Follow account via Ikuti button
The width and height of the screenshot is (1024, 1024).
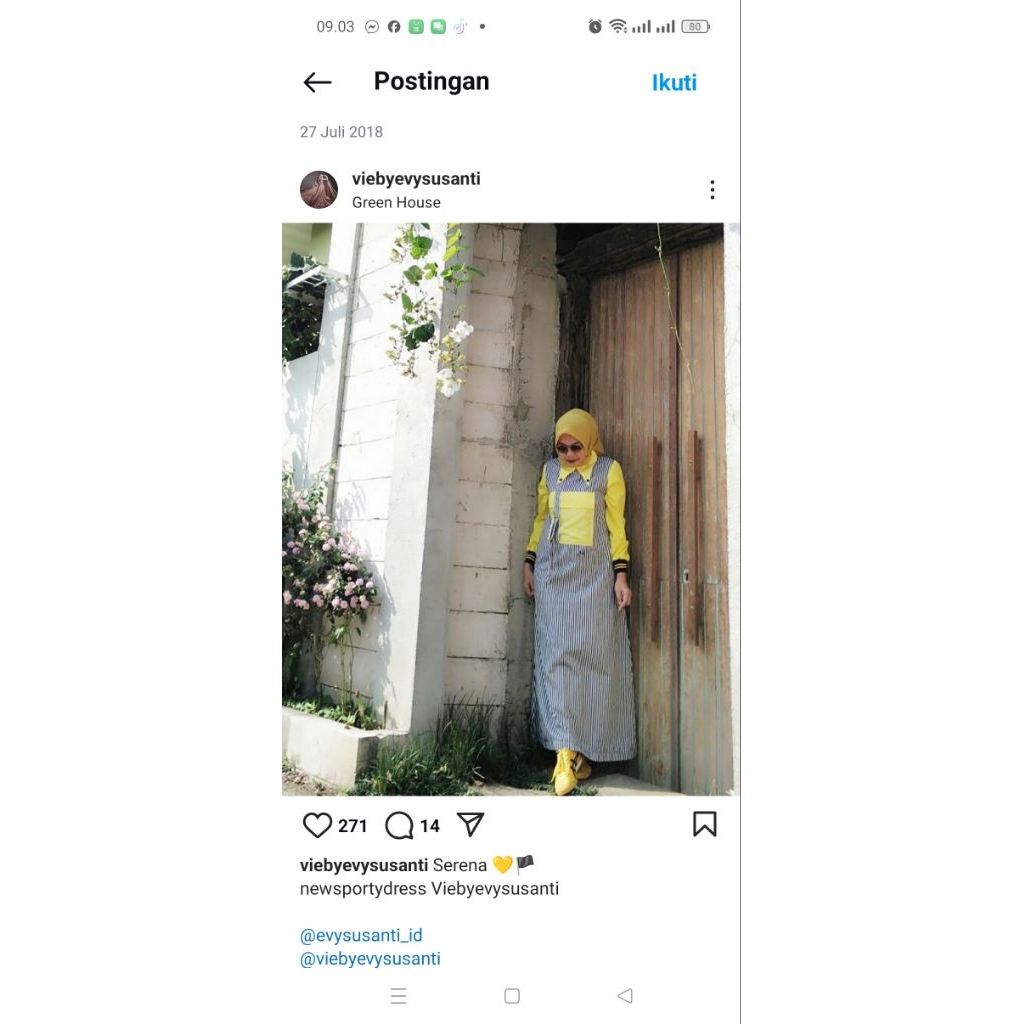click(674, 83)
